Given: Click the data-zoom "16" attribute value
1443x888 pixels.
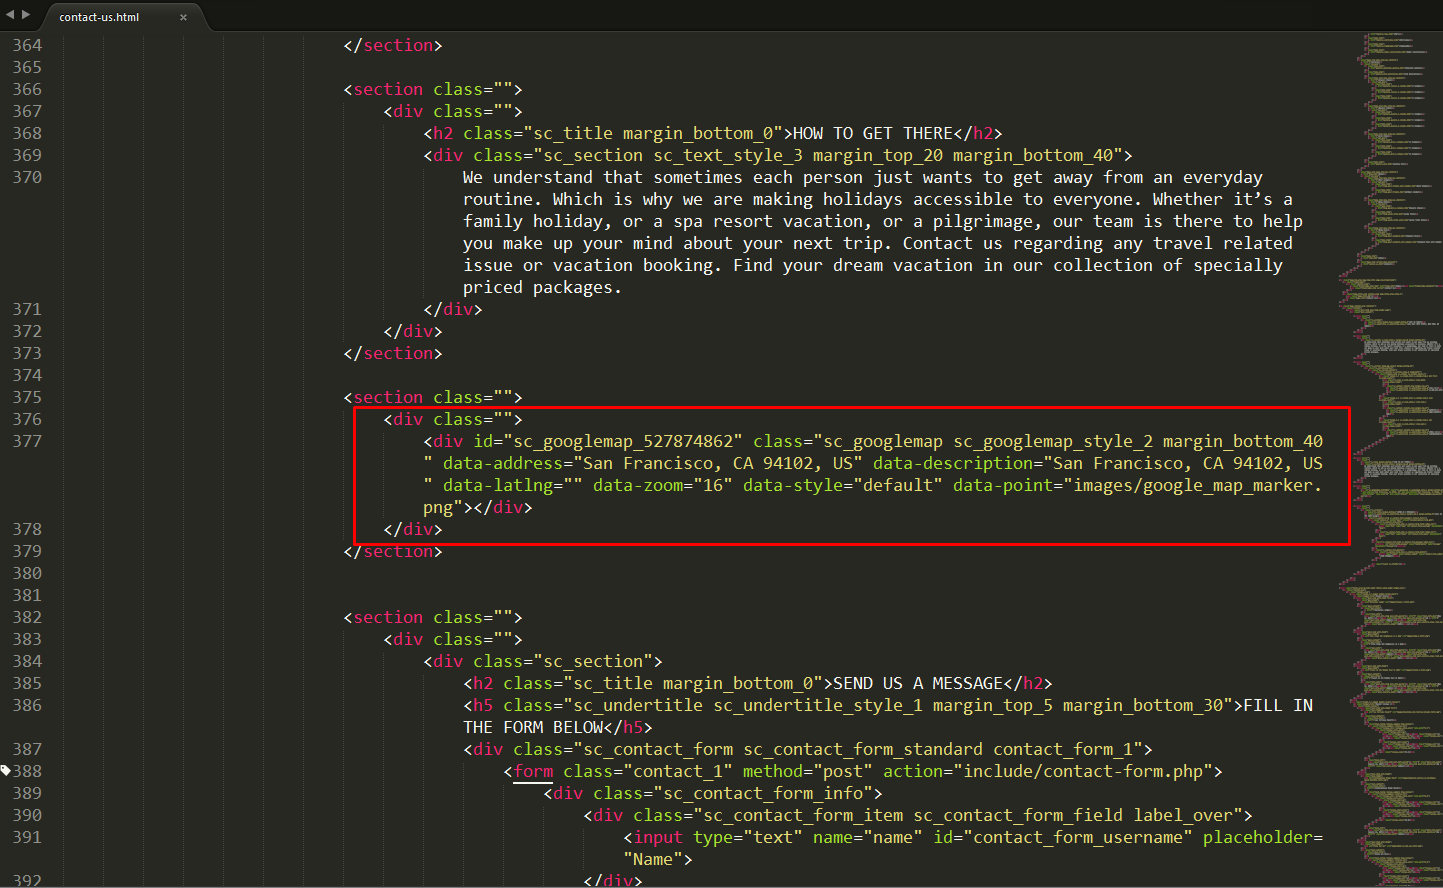Looking at the screenshot, I should click(713, 485).
